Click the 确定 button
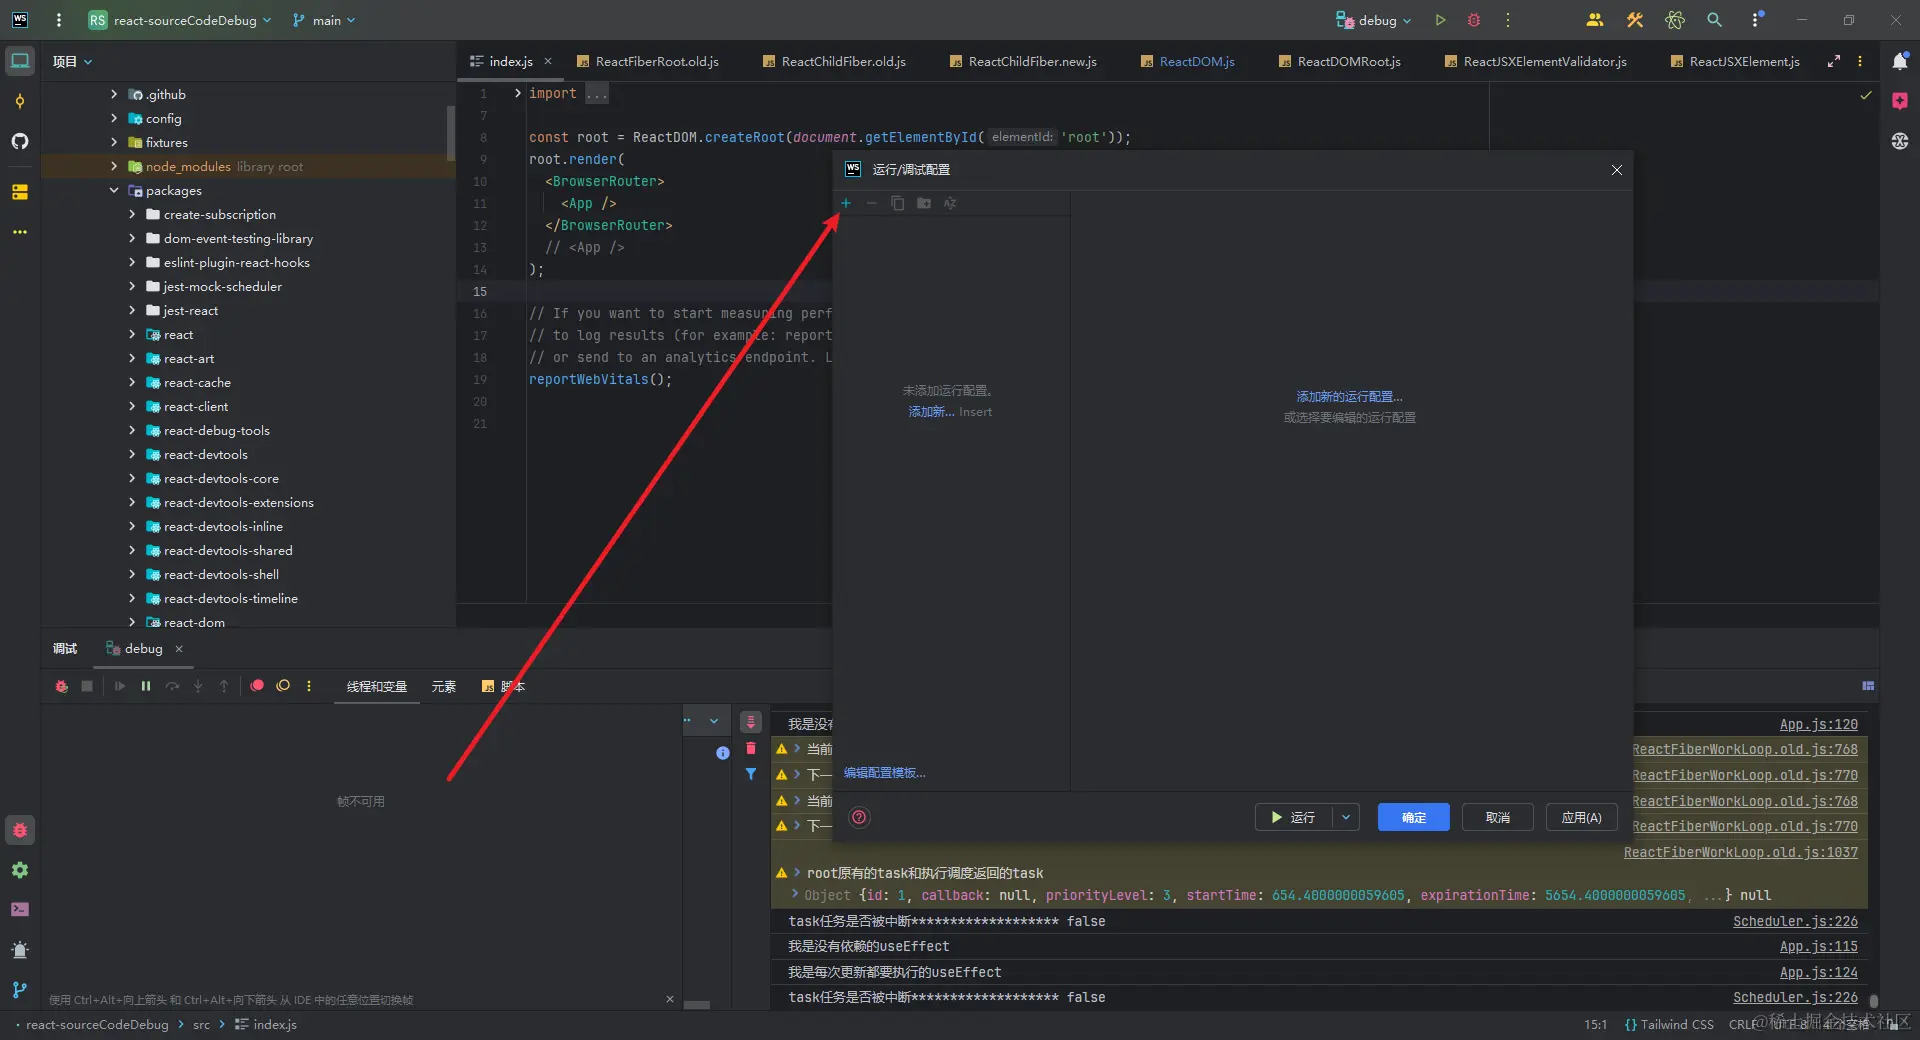 pyautogui.click(x=1414, y=817)
